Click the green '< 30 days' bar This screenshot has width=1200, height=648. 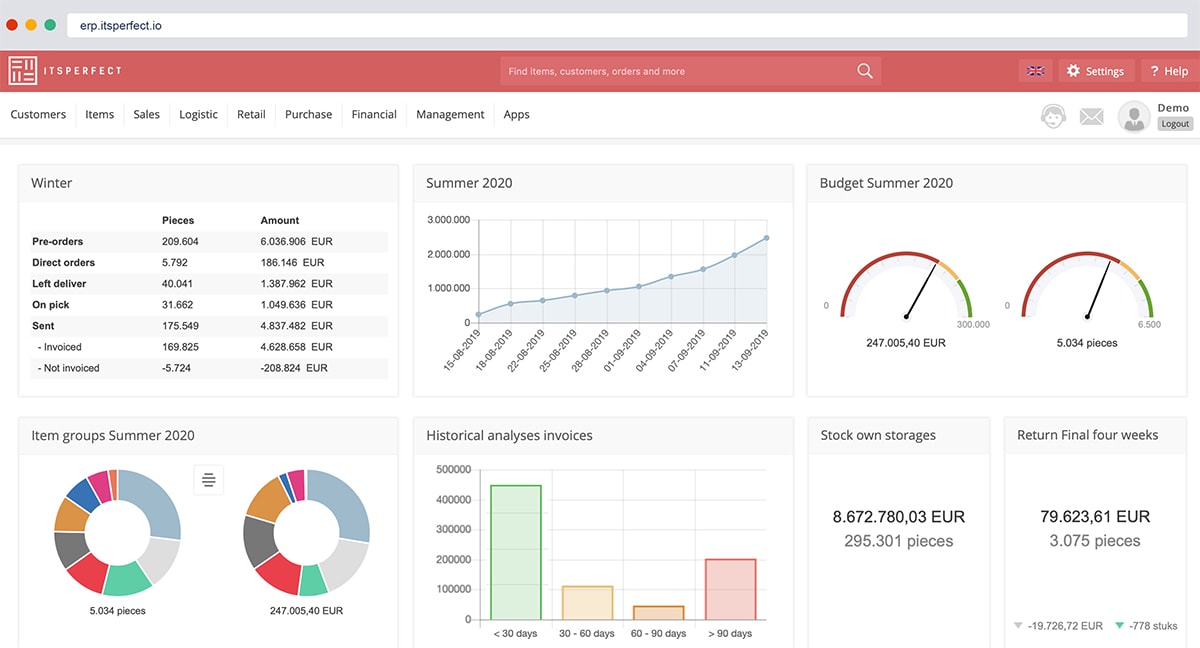click(515, 552)
